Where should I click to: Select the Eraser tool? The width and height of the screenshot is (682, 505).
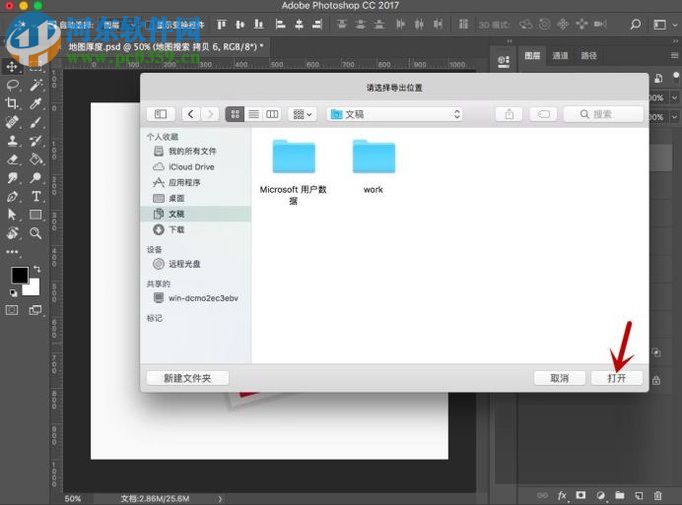pyautogui.click(x=12, y=159)
